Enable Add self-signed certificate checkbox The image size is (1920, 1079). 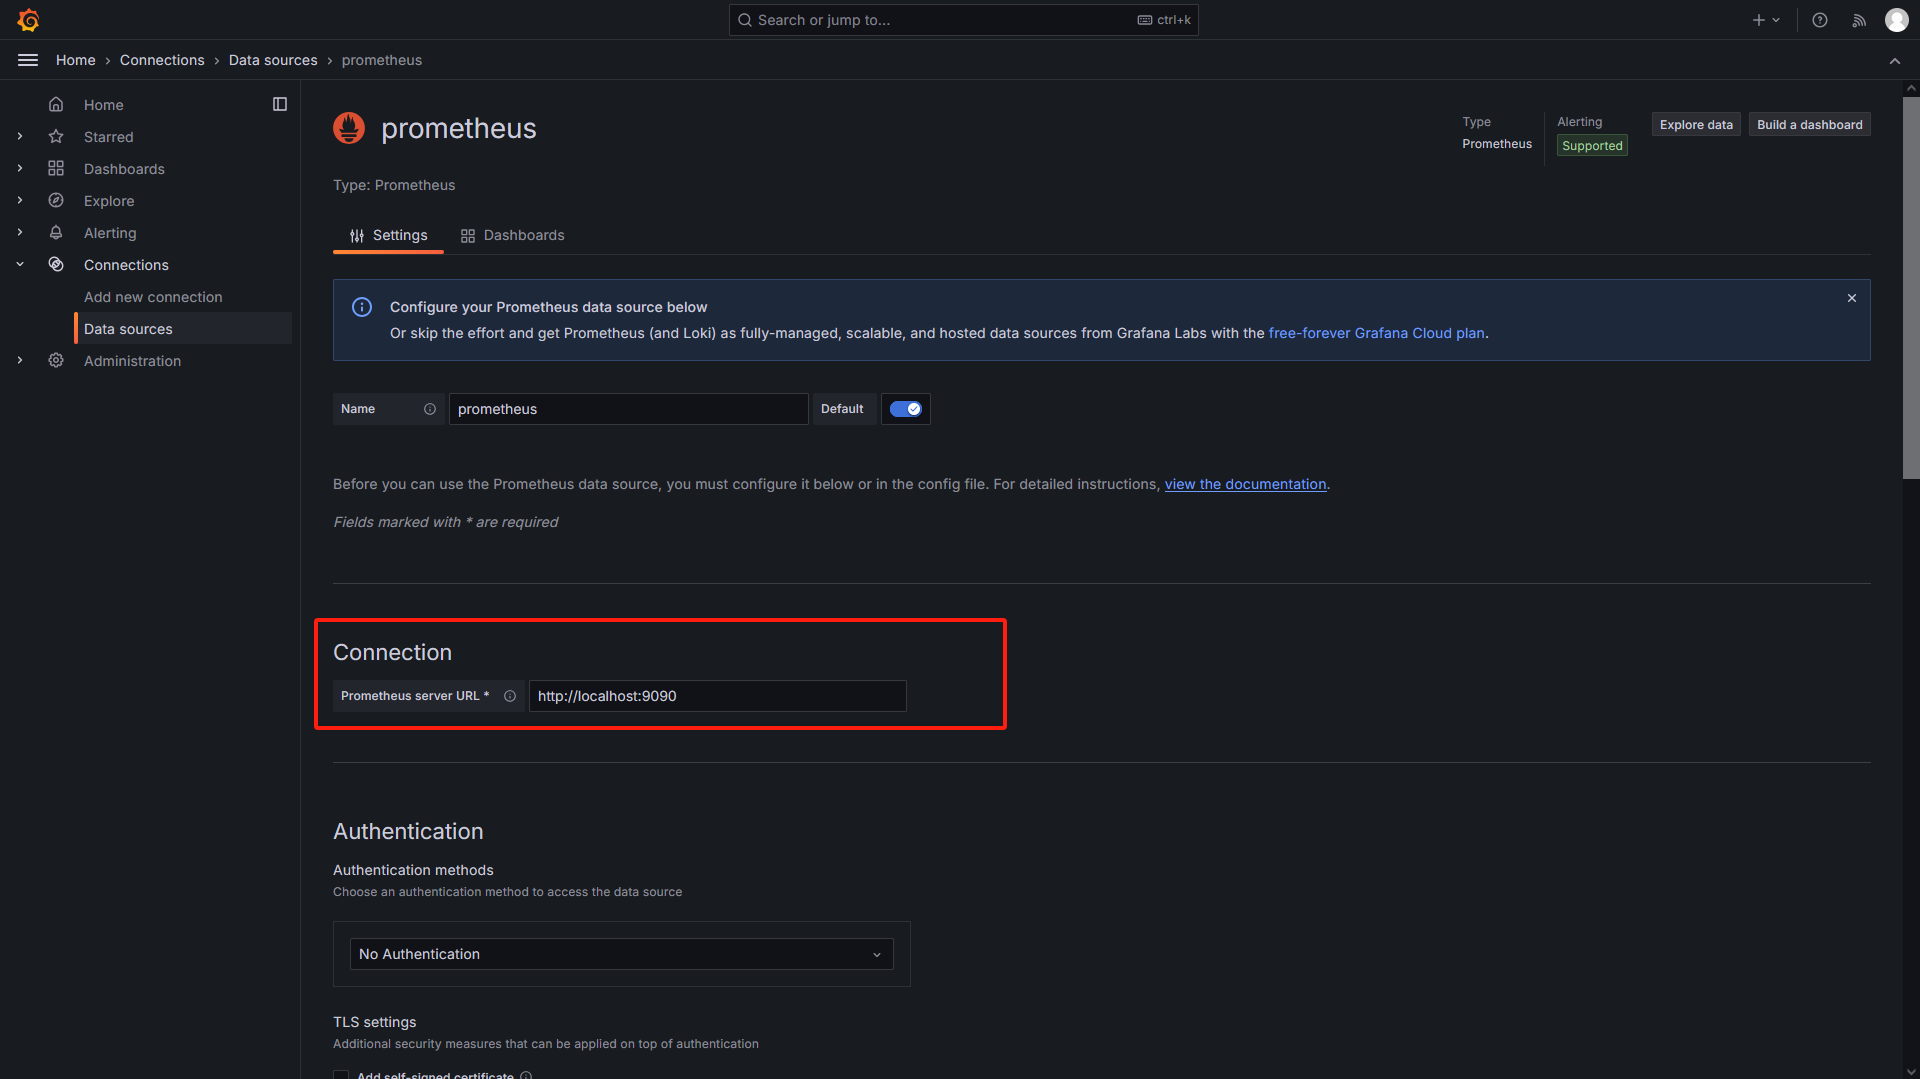341,1075
